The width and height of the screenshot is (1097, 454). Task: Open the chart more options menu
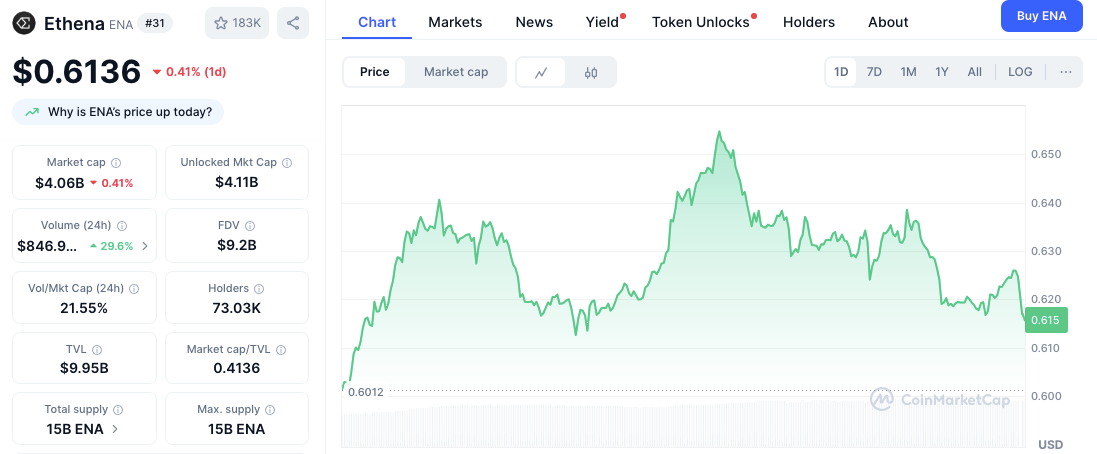[x=1065, y=72]
